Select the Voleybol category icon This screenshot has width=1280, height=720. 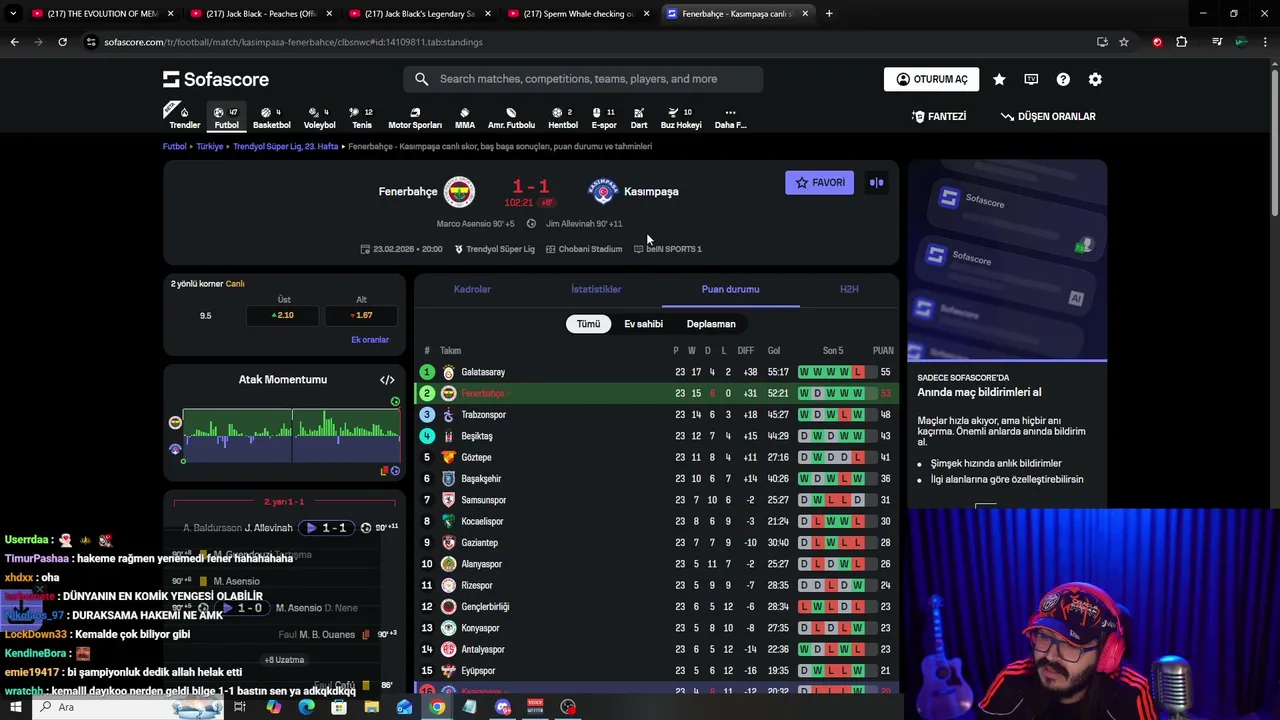[319, 117]
